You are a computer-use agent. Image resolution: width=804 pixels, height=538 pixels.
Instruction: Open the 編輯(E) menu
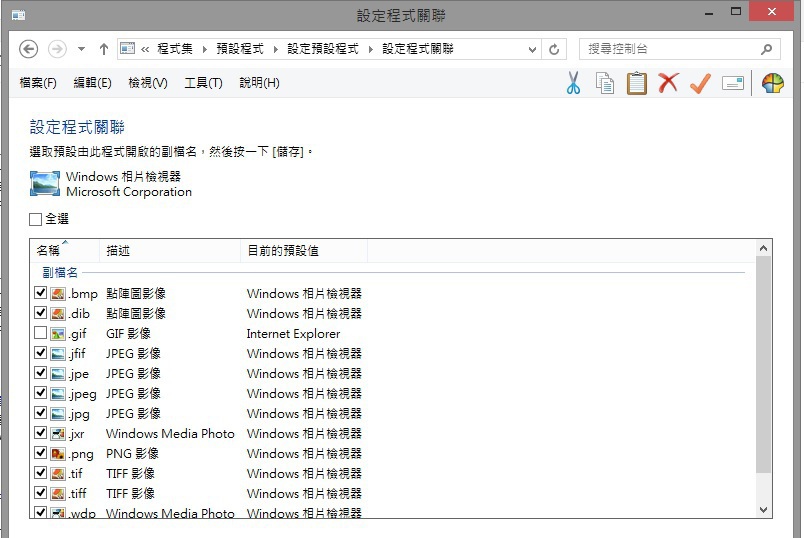click(92, 83)
